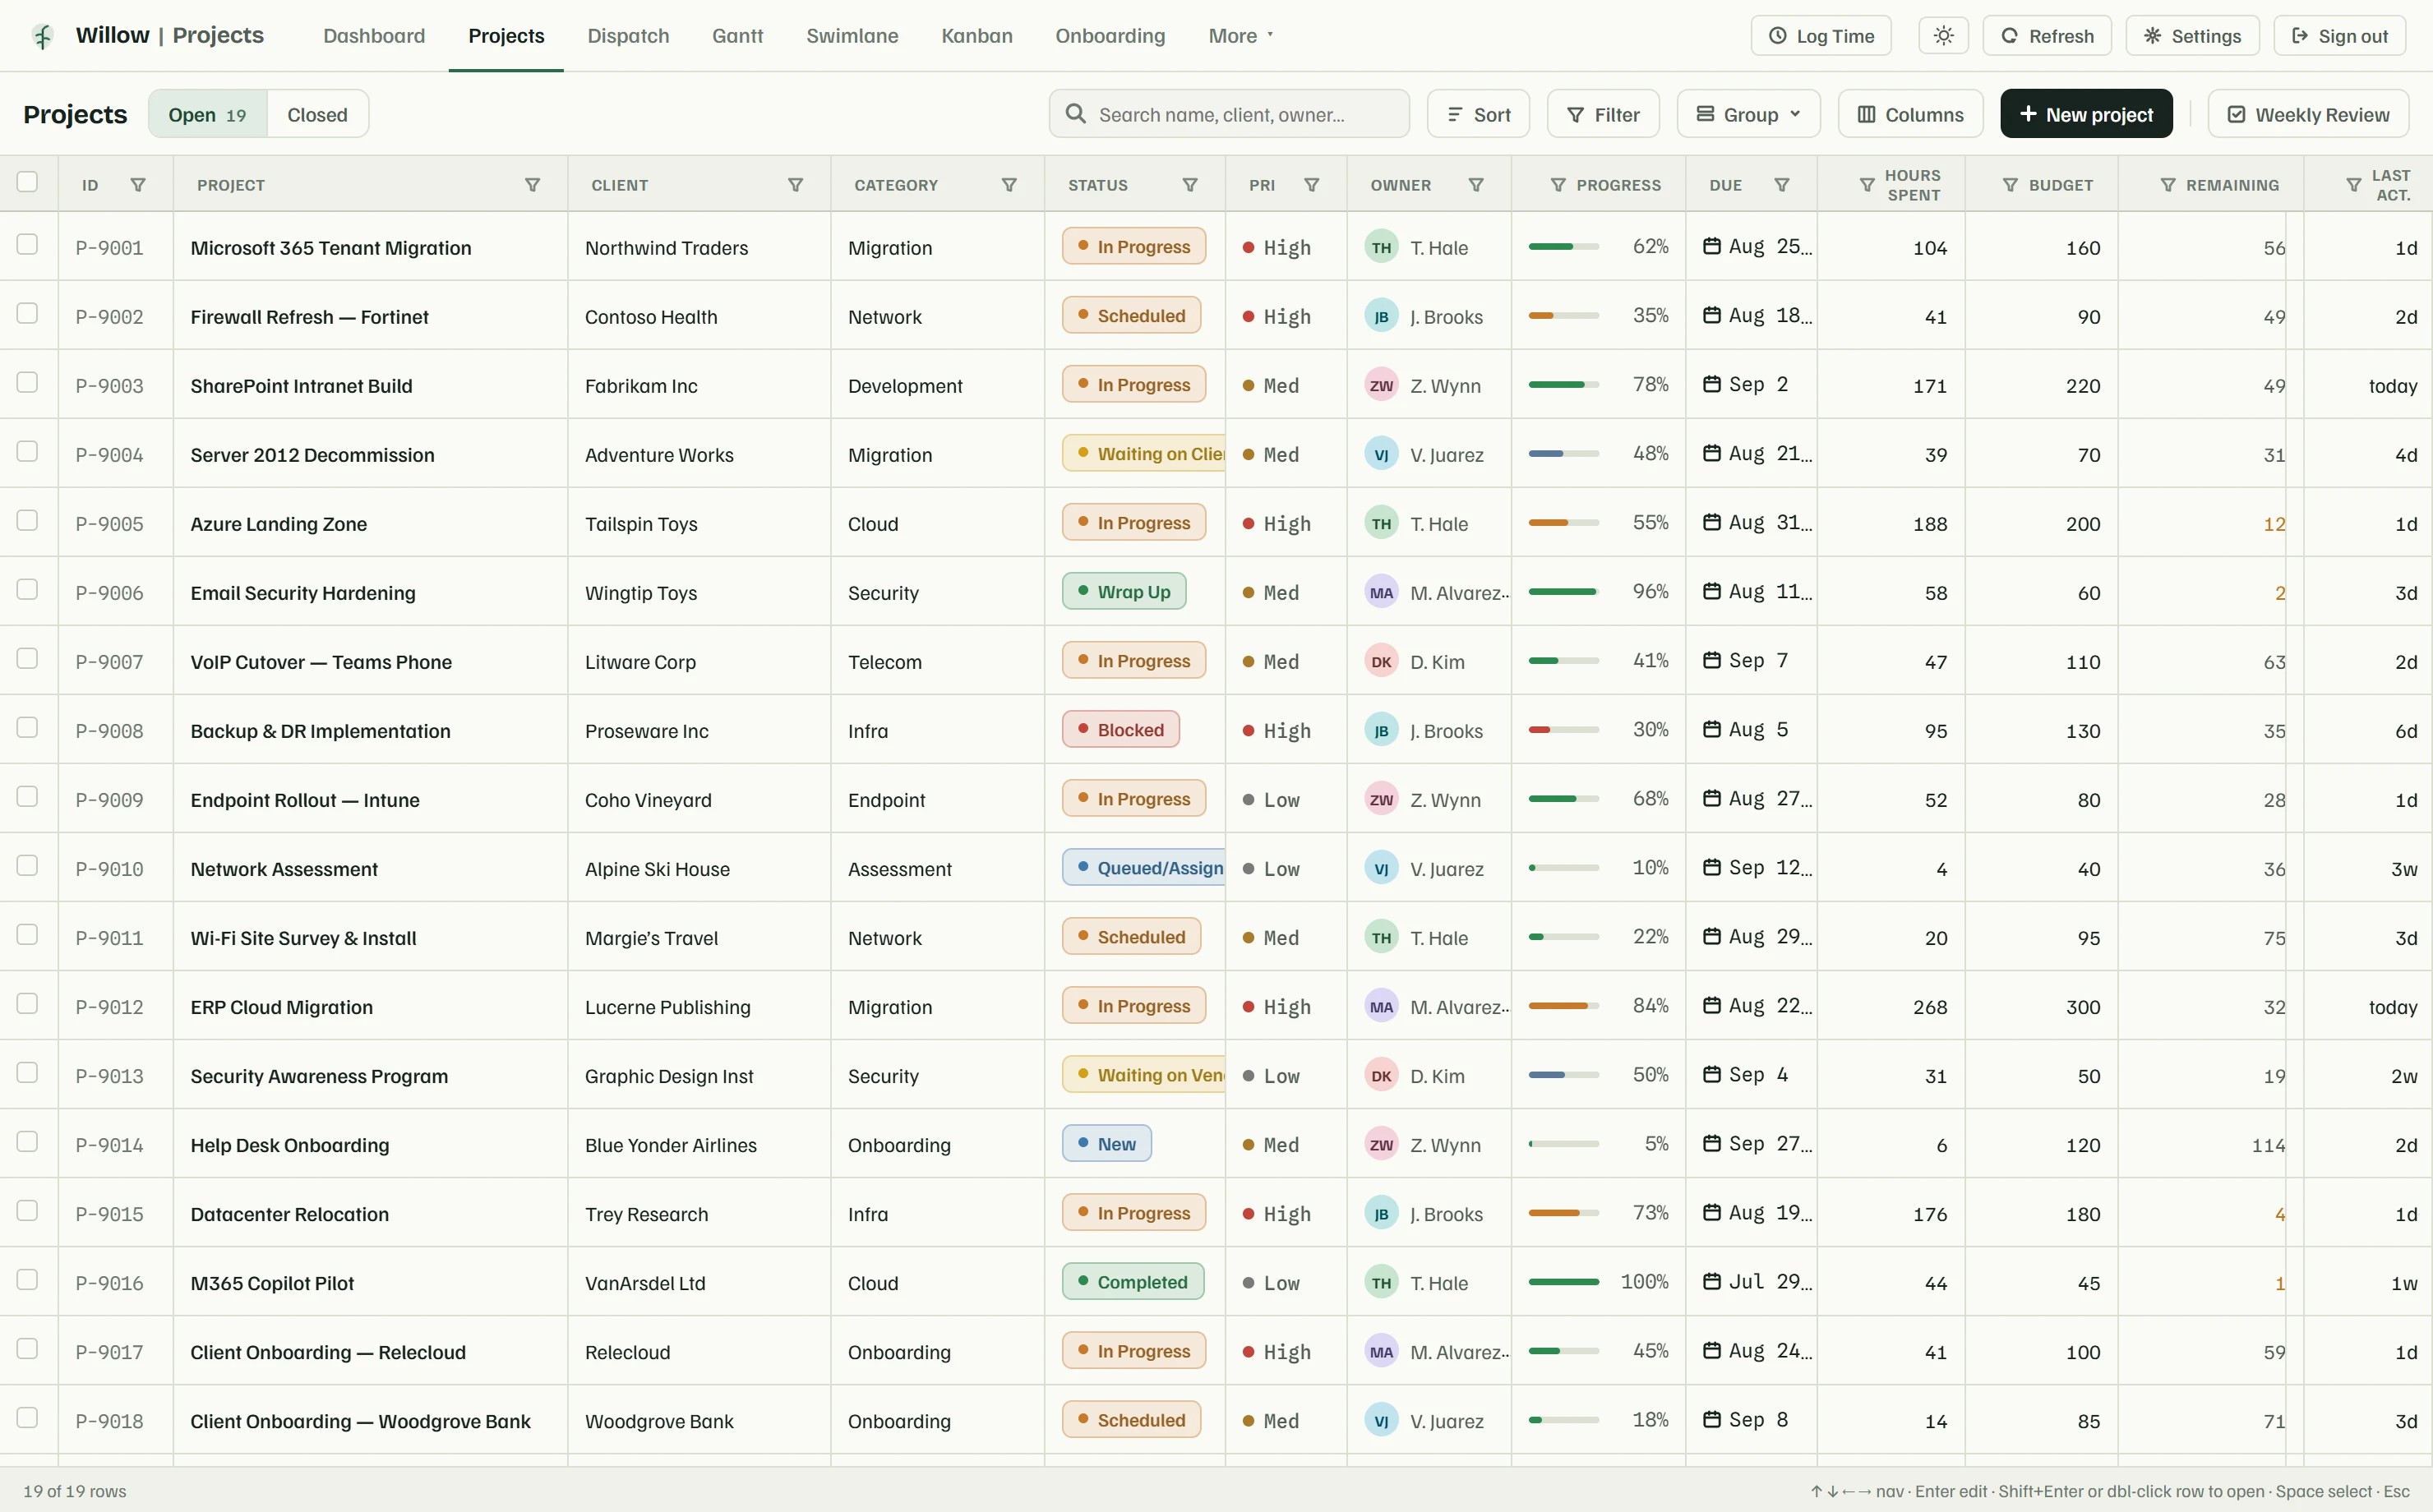This screenshot has height=1512, width=2433.
Task: Toggle the light/dark theme sun icon
Action: click(1943, 36)
